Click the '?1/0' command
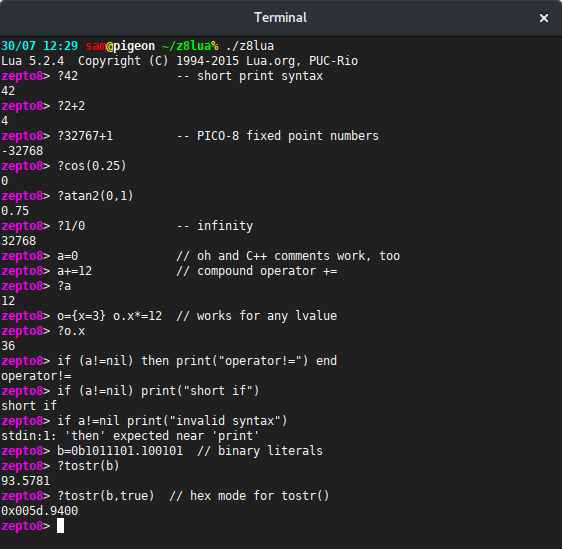The width and height of the screenshot is (562, 549). click(71, 226)
